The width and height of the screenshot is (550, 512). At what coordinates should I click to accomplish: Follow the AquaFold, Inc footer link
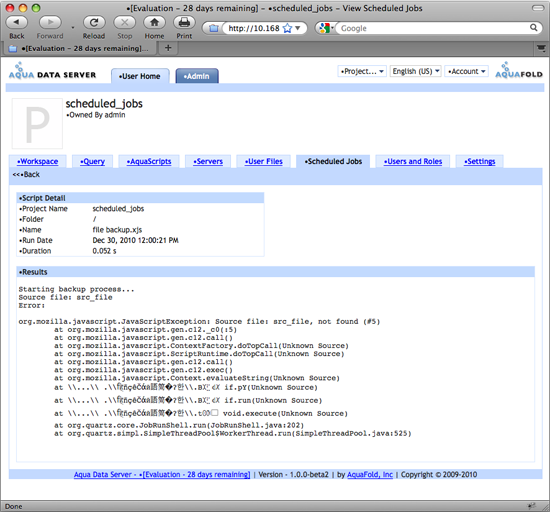tap(370, 474)
